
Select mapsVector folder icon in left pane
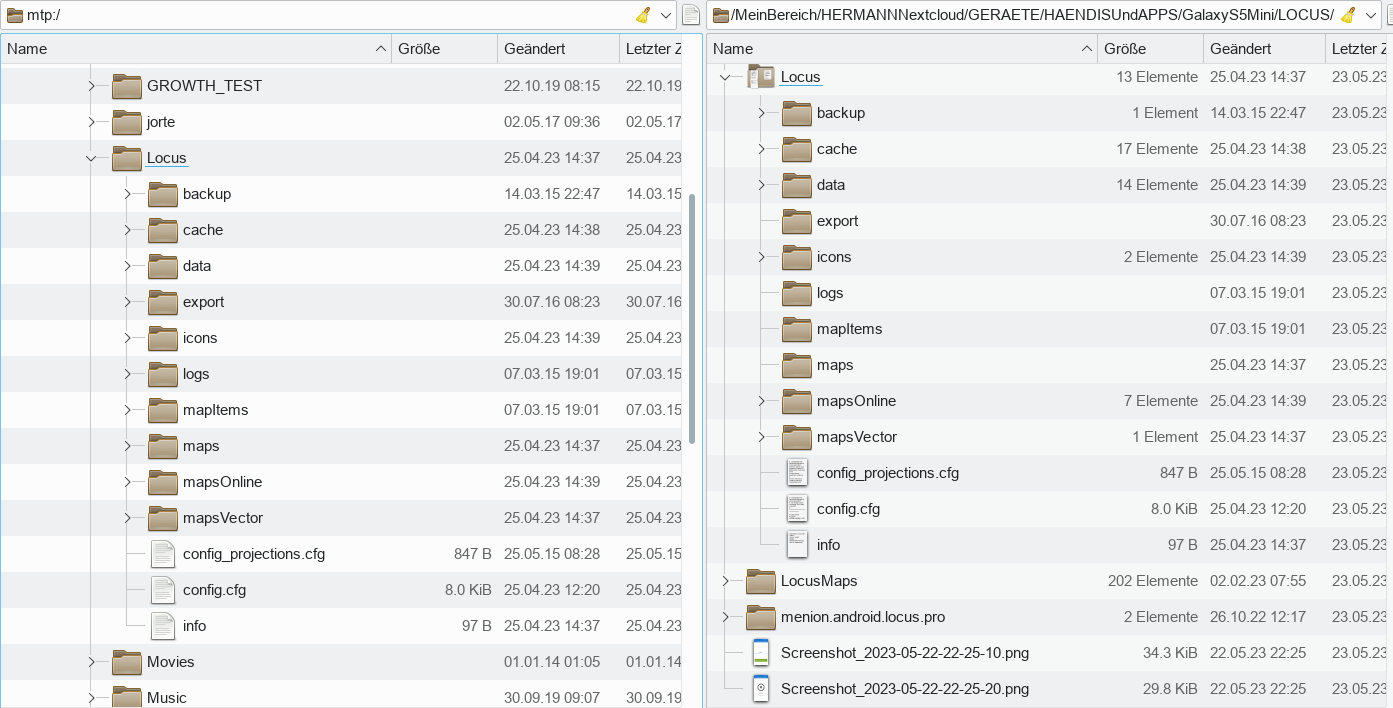pyautogui.click(x=163, y=518)
